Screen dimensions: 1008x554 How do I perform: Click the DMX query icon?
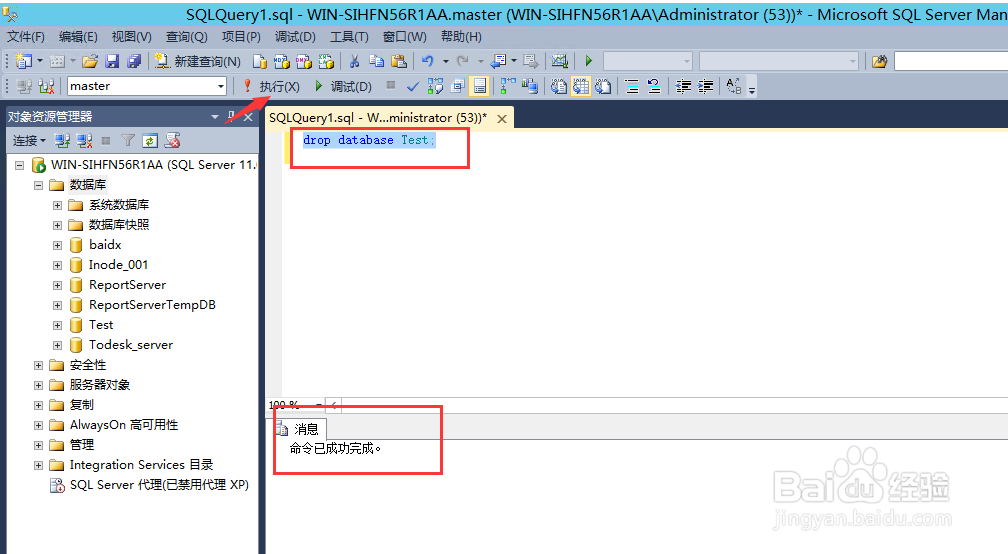[303, 61]
